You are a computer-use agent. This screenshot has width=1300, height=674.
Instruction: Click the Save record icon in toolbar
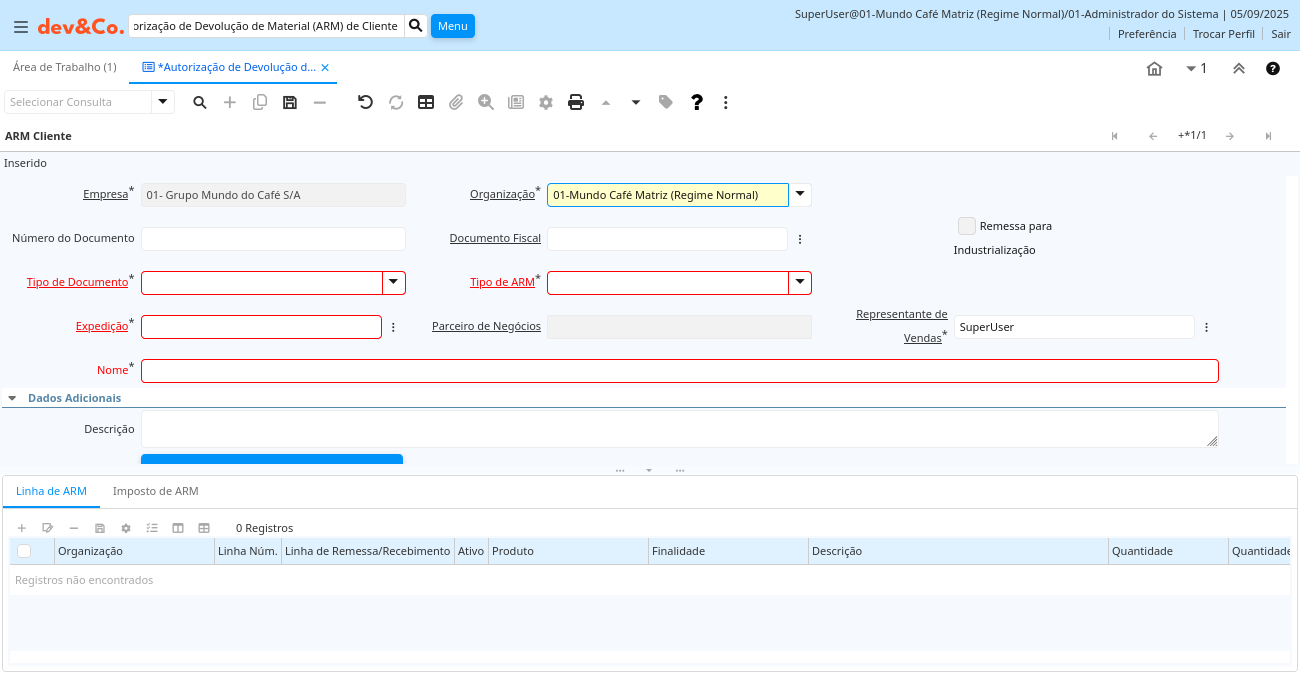point(290,102)
